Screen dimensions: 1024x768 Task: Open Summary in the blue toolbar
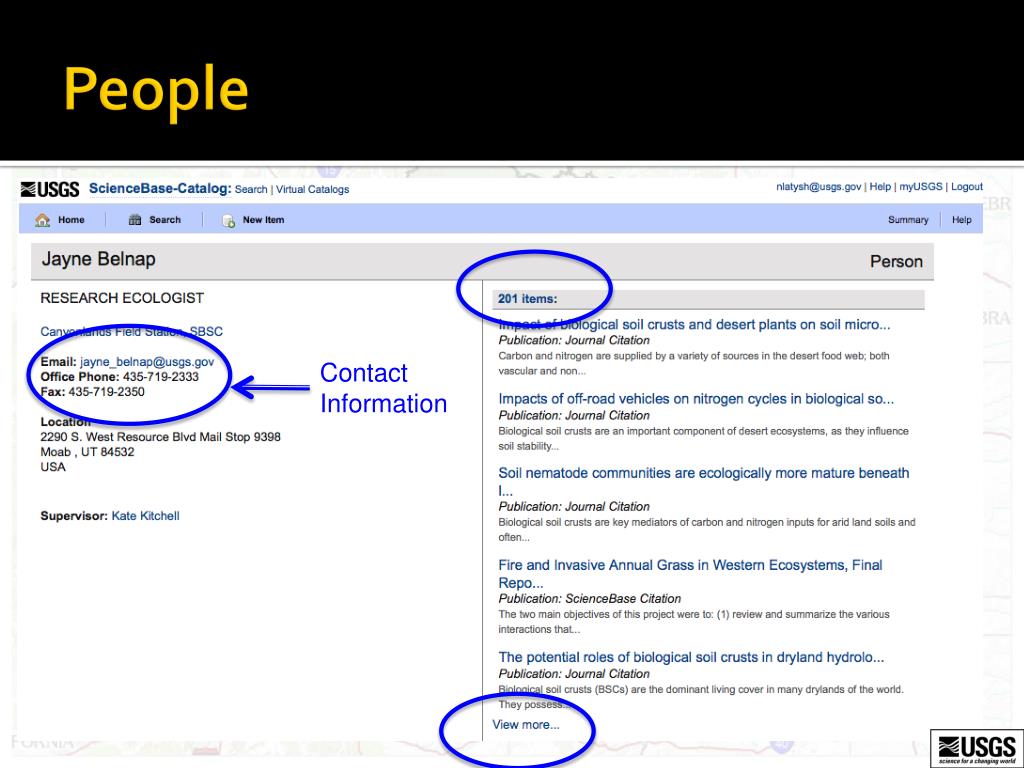tap(908, 220)
